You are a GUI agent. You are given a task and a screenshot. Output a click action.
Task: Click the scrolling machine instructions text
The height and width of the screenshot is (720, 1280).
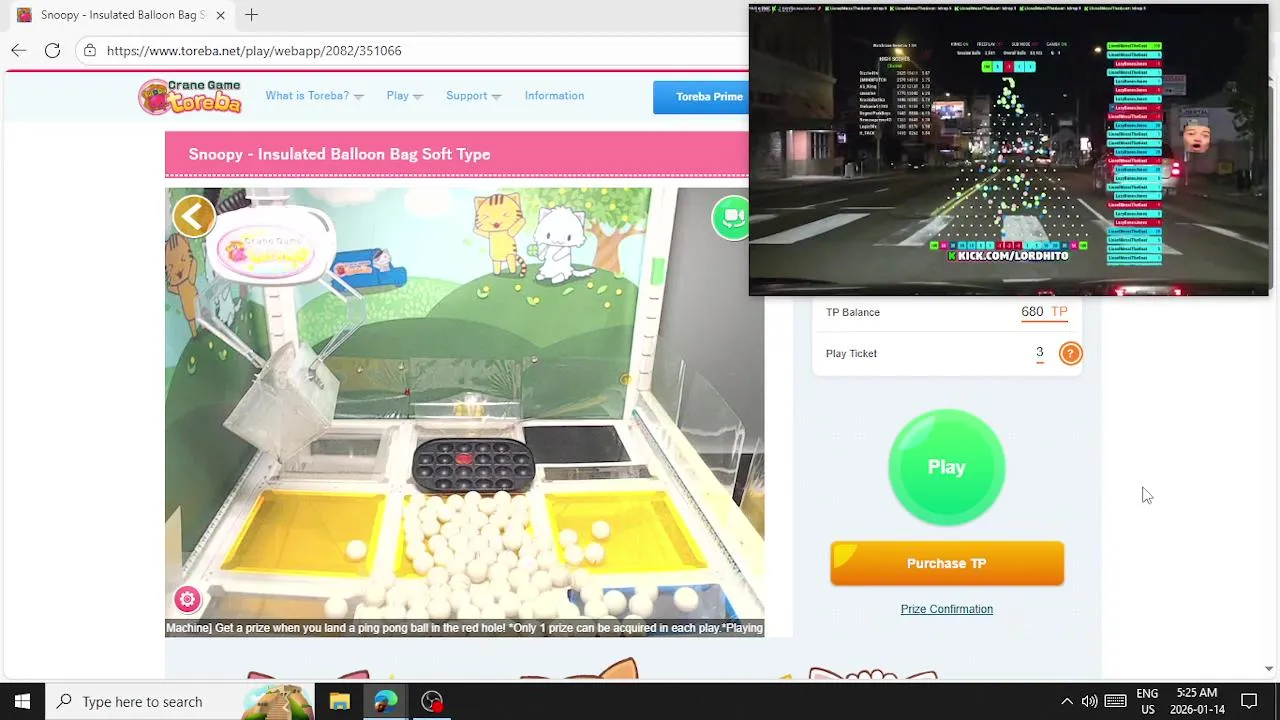pyautogui.click(x=464, y=628)
